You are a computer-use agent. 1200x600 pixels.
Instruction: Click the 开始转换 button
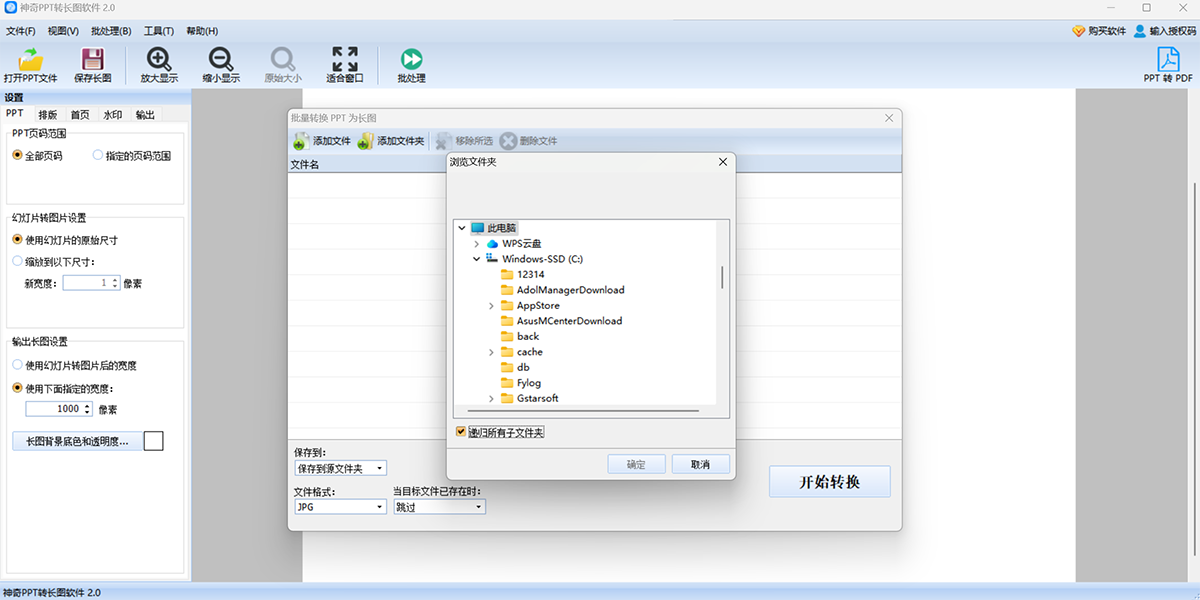pyautogui.click(x=829, y=482)
